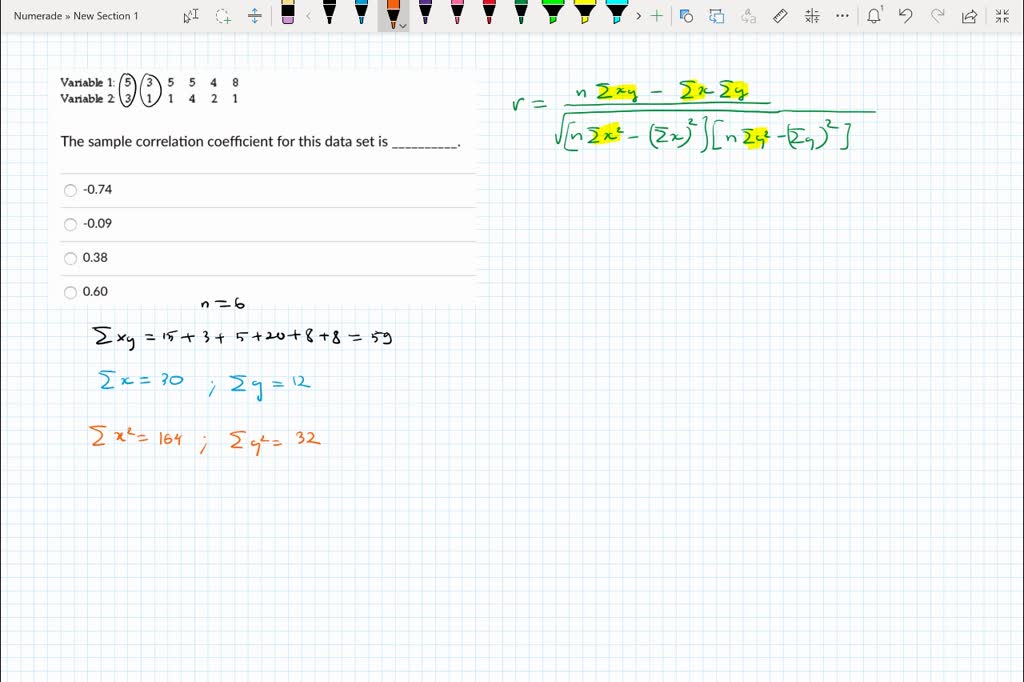Screen dimensions: 1024x682
Task: Select the yellow highlighter
Action: click(x=584, y=16)
